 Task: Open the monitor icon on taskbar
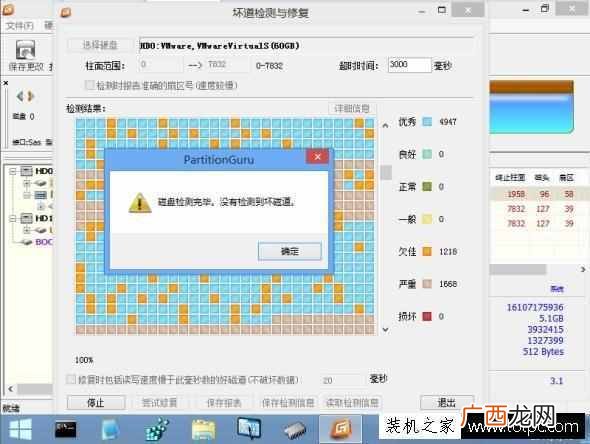[249, 428]
